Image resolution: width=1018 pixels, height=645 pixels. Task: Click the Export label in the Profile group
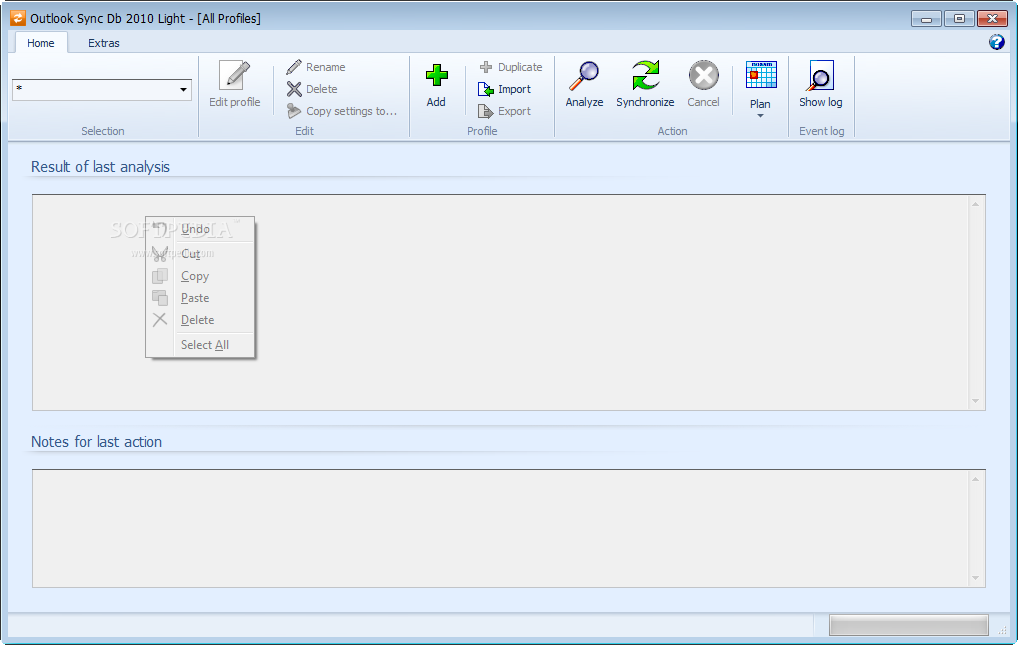(x=514, y=111)
